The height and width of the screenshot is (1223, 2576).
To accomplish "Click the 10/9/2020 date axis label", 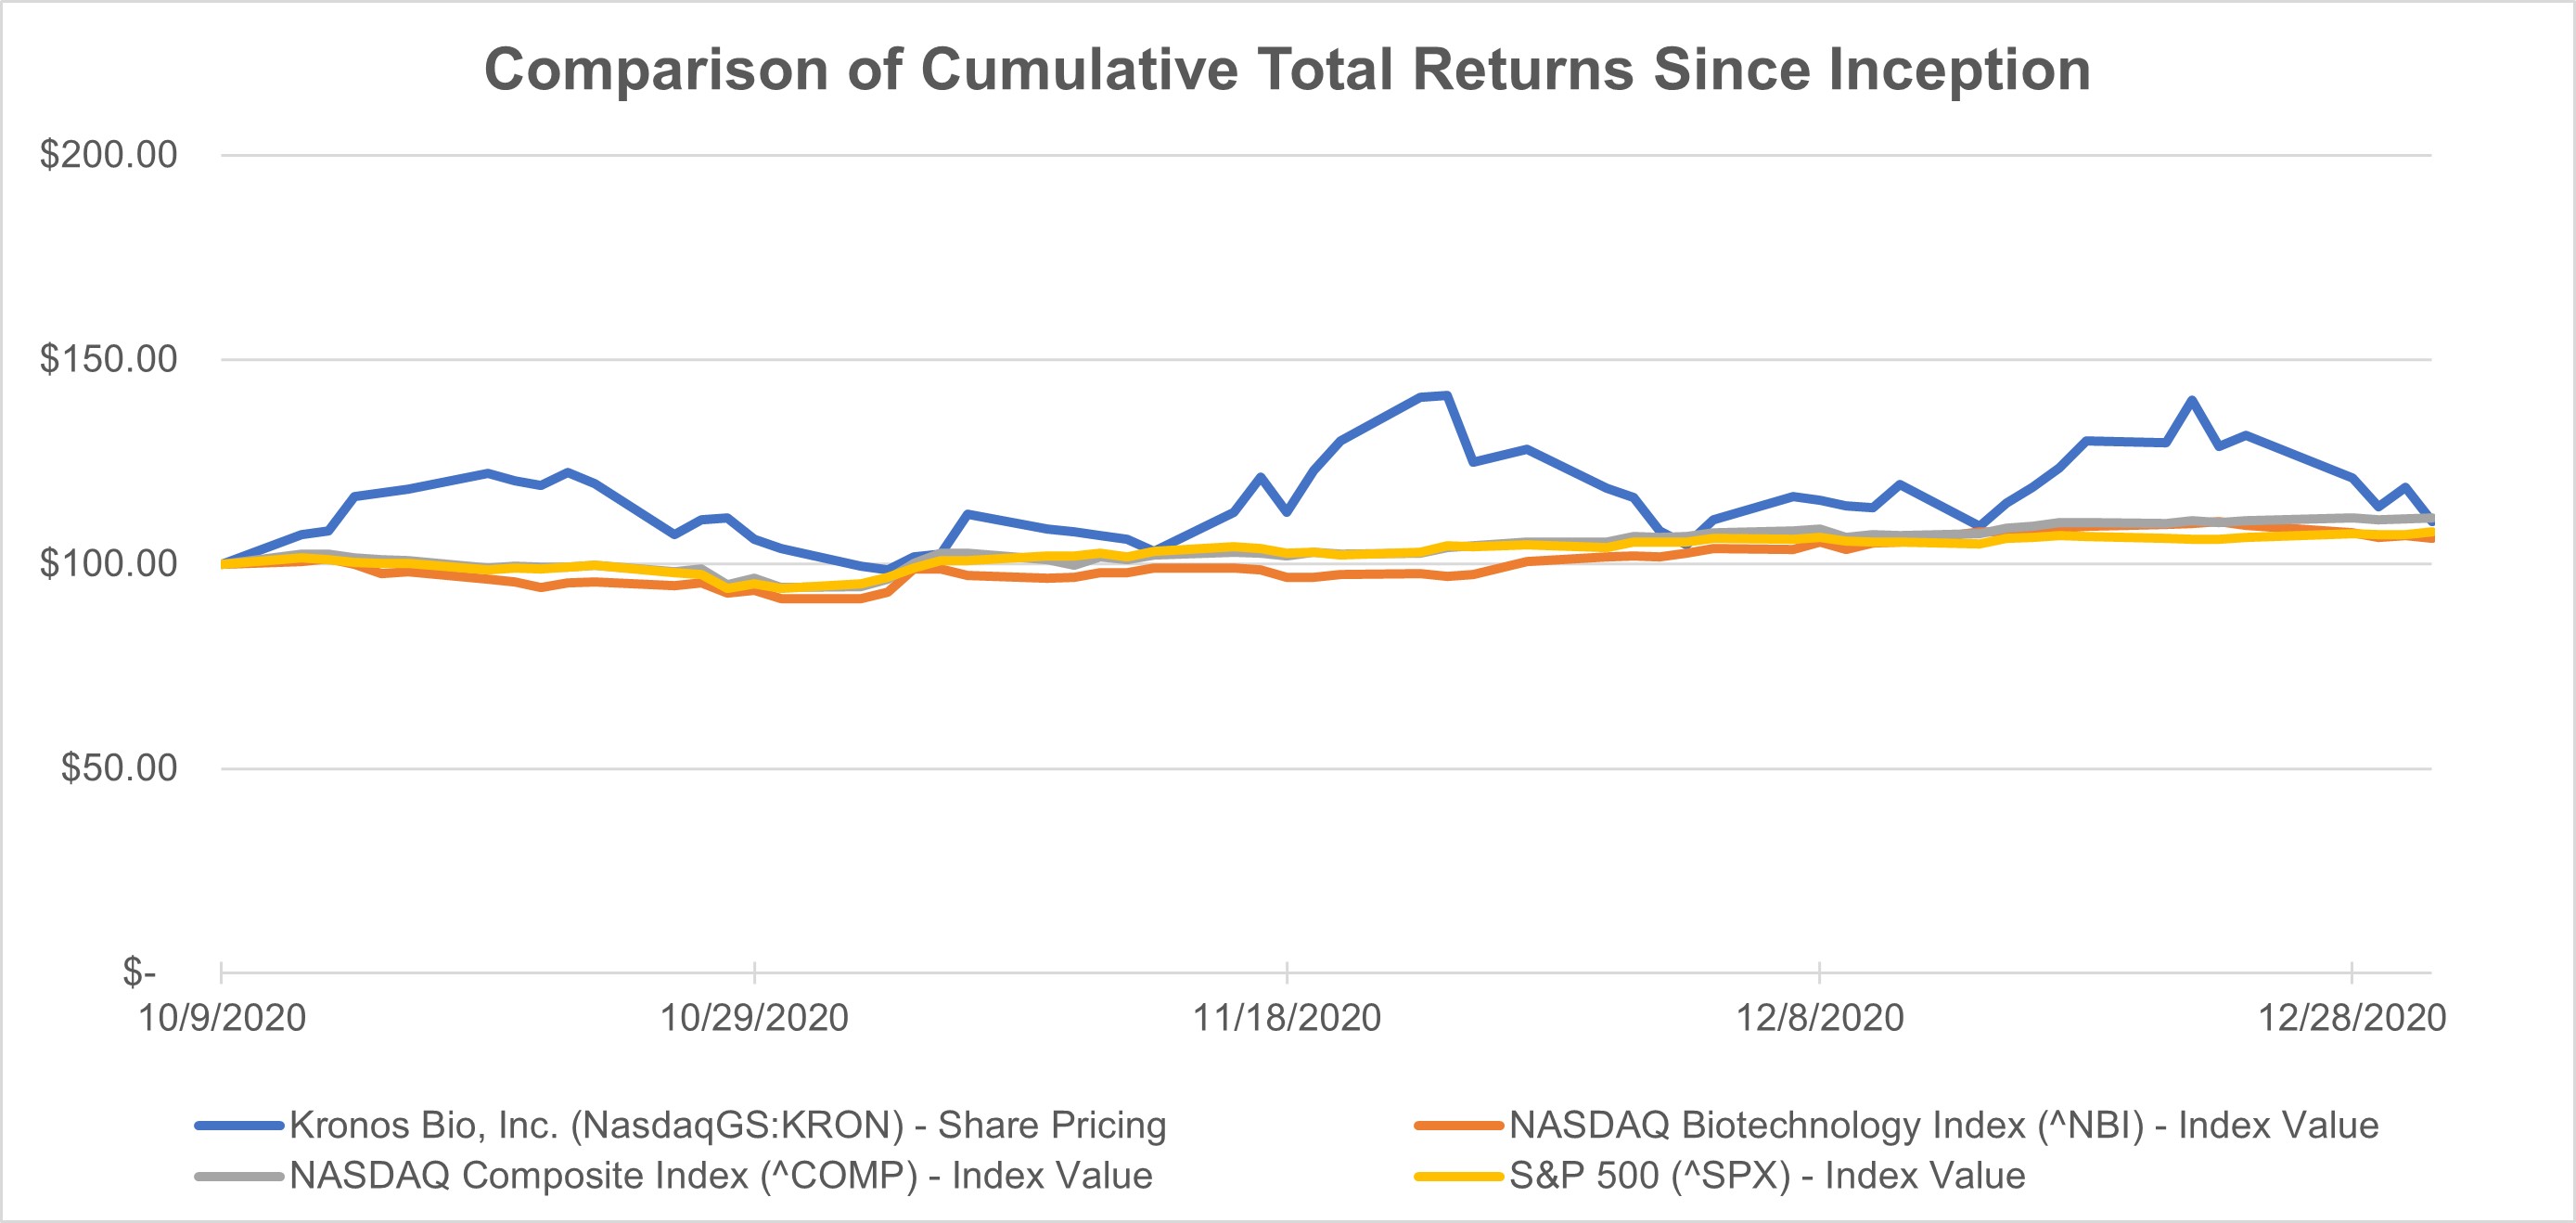I will point(221,1018).
